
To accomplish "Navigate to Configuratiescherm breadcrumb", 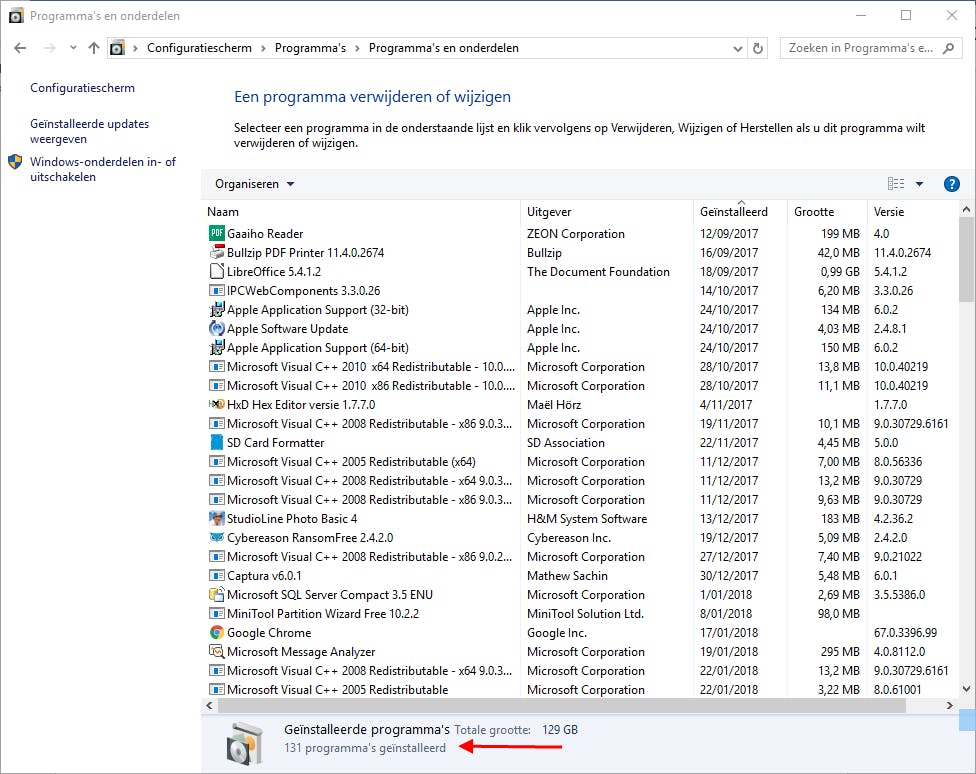I will (x=199, y=48).
